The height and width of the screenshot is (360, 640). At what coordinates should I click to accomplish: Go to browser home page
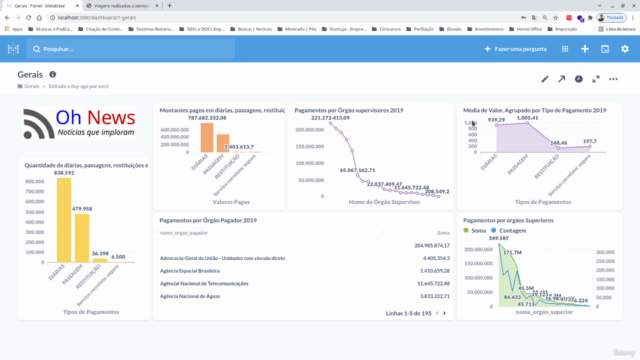coord(39,18)
